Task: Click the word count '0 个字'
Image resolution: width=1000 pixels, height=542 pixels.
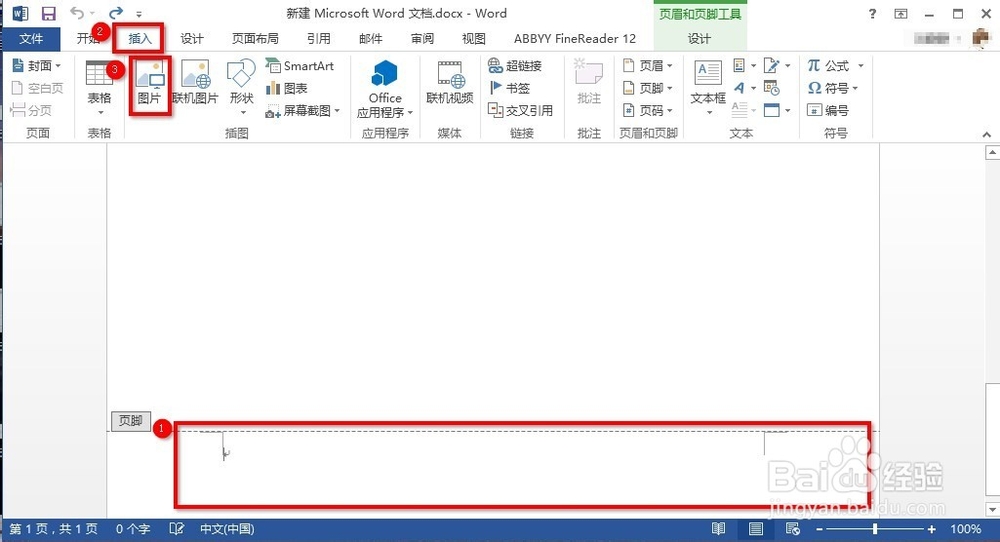Action: pos(133,529)
